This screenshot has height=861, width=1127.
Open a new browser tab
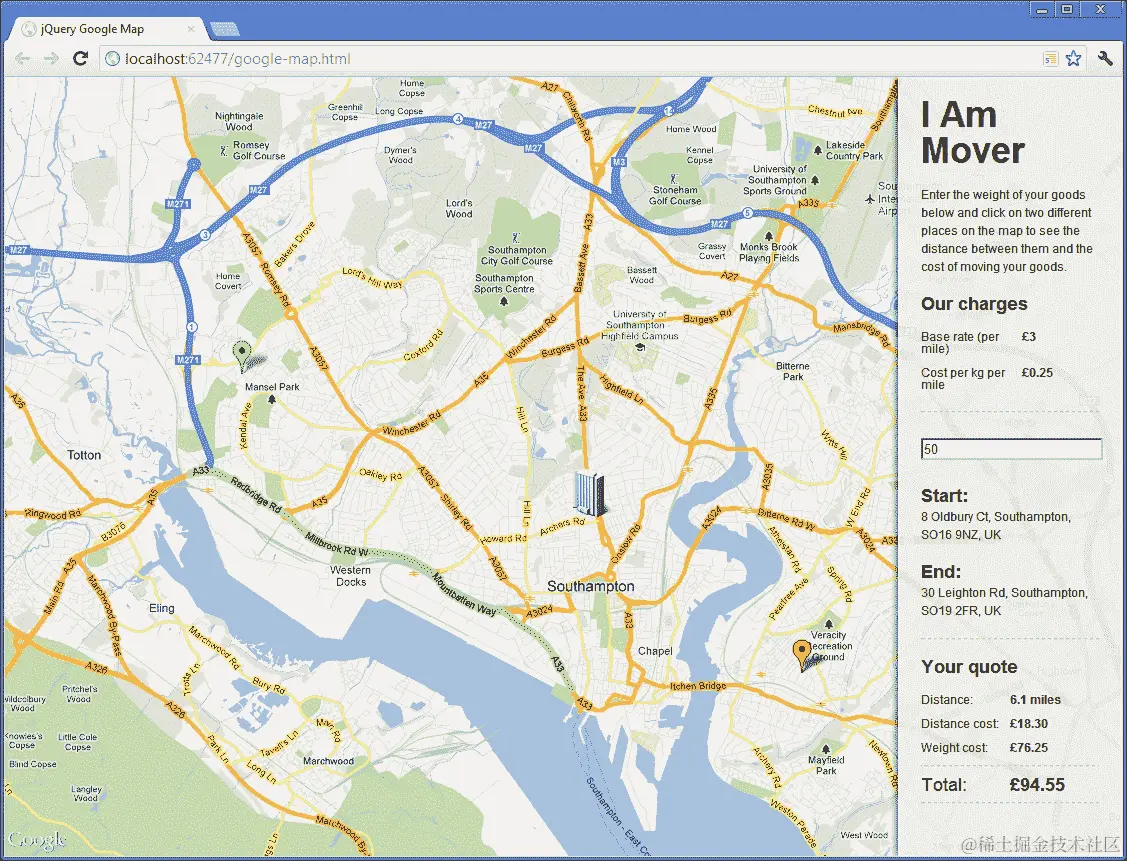tap(225, 29)
